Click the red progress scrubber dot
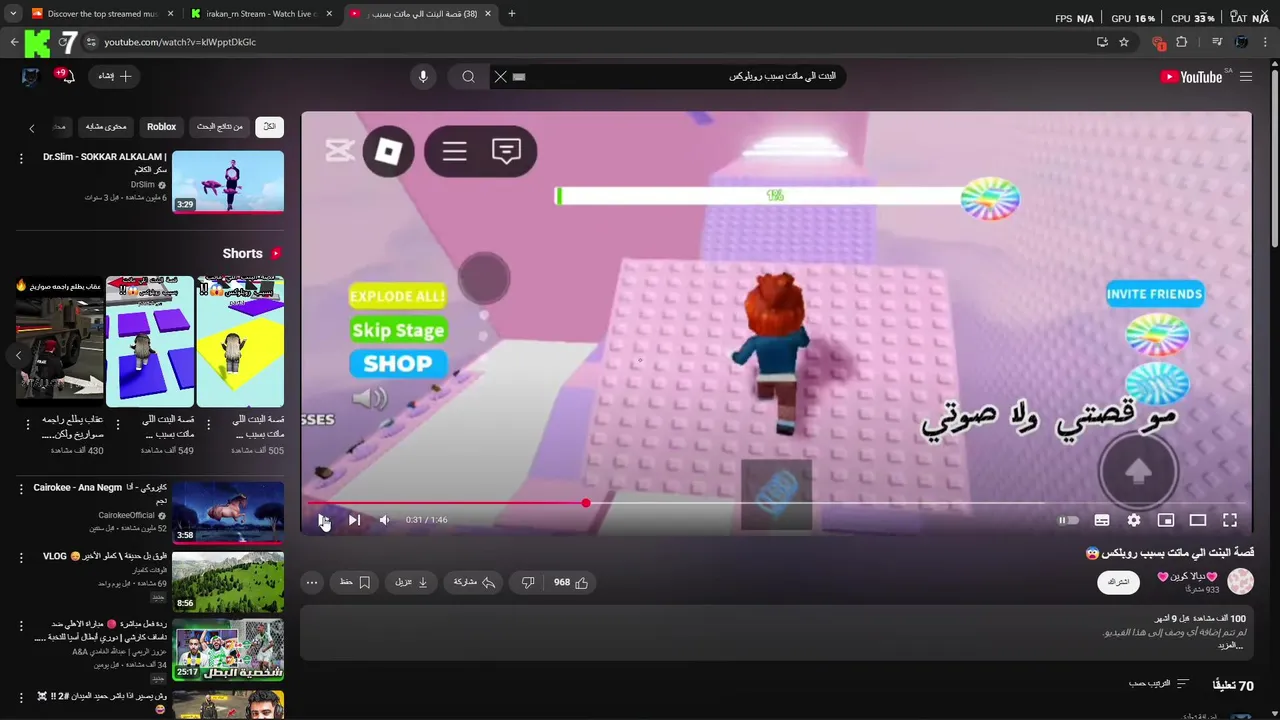 (586, 503)
